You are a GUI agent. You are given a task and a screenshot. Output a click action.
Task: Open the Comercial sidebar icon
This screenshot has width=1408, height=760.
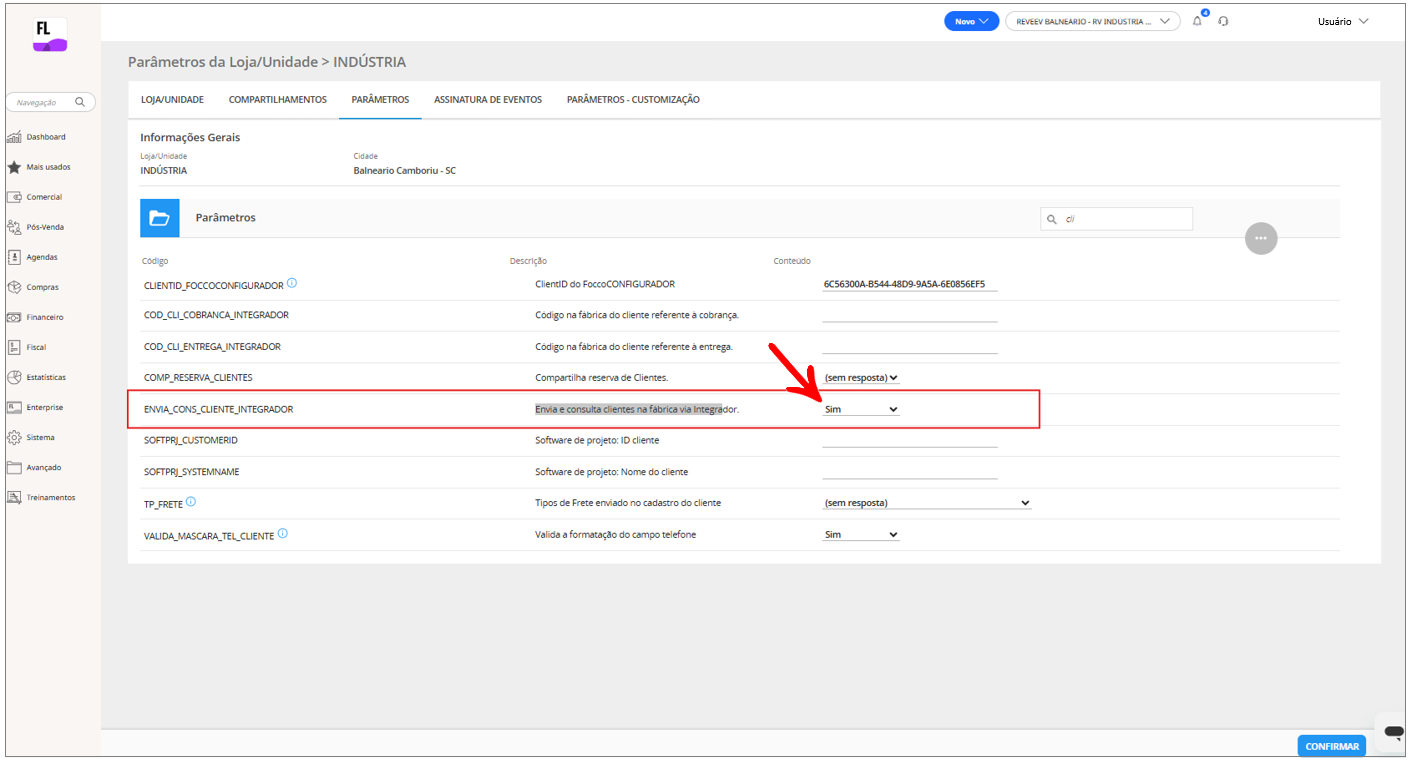[15, 197]
